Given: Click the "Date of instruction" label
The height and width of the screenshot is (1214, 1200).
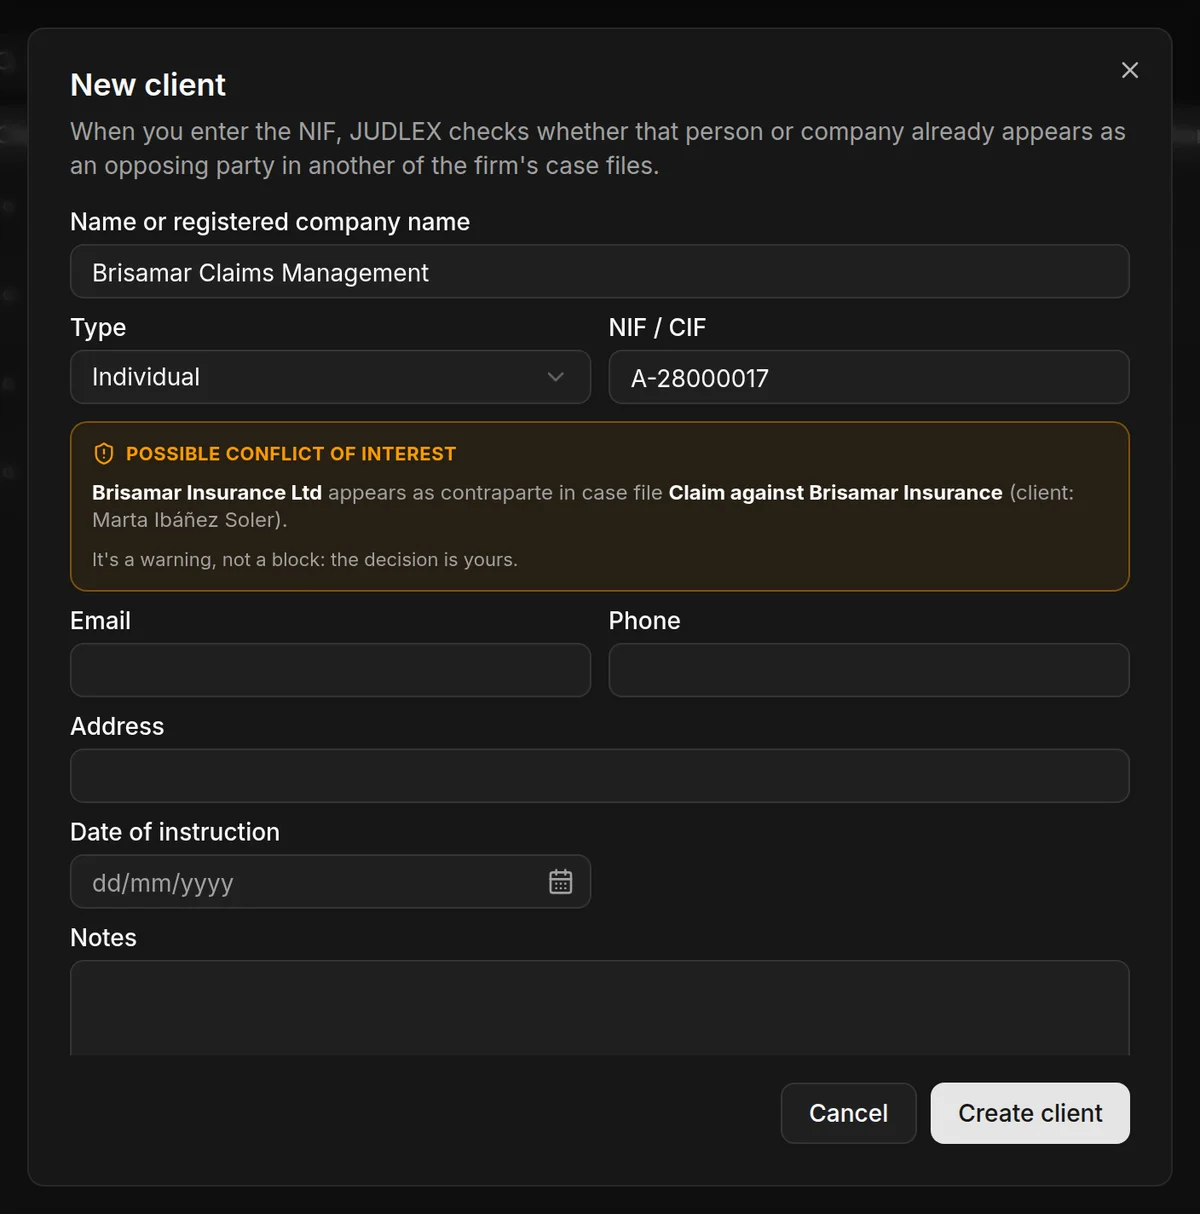Looking at the screenshot, I should coord(175,832).
